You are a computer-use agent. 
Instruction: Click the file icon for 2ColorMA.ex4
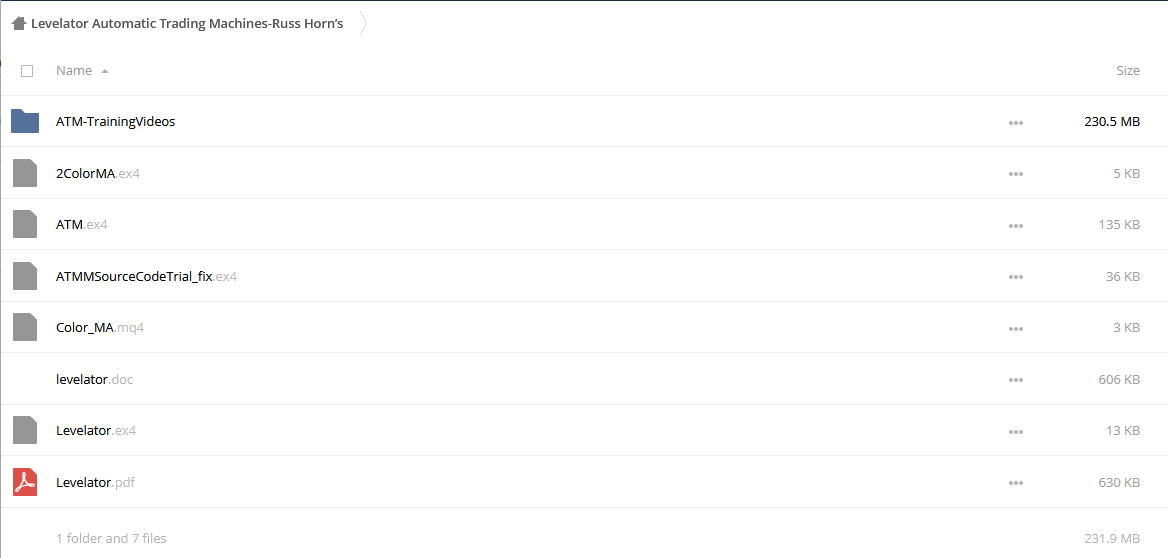click(x=25, y=173)
